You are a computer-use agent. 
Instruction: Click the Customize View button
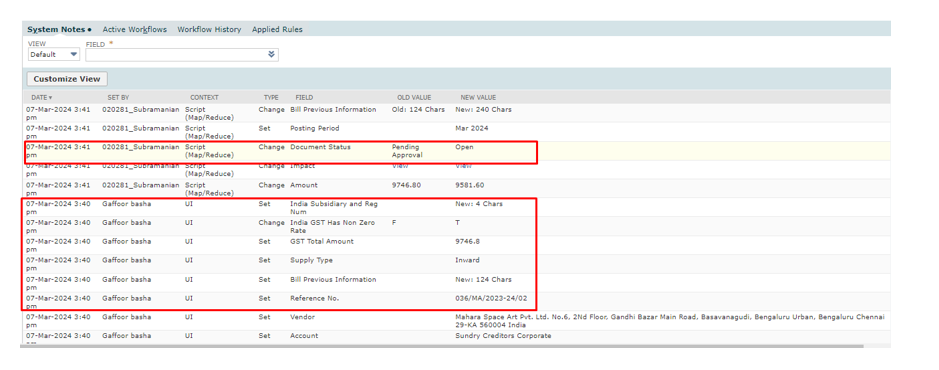(x=67, y=79)
